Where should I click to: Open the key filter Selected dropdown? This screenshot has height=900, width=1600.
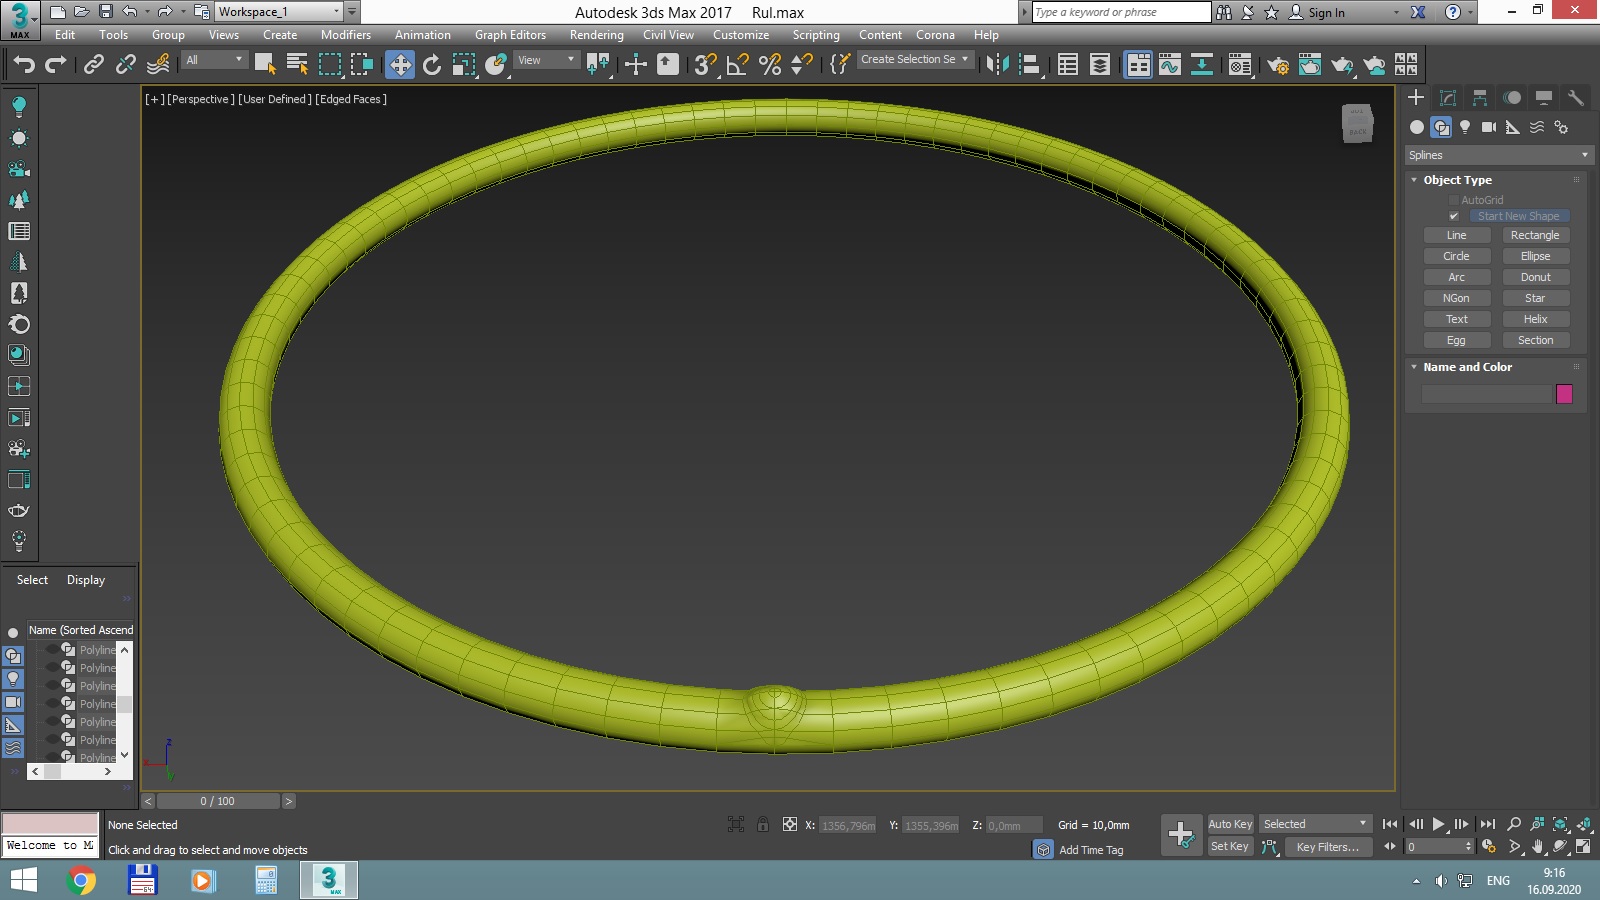pyautogui.click(x=1315, y=824)
